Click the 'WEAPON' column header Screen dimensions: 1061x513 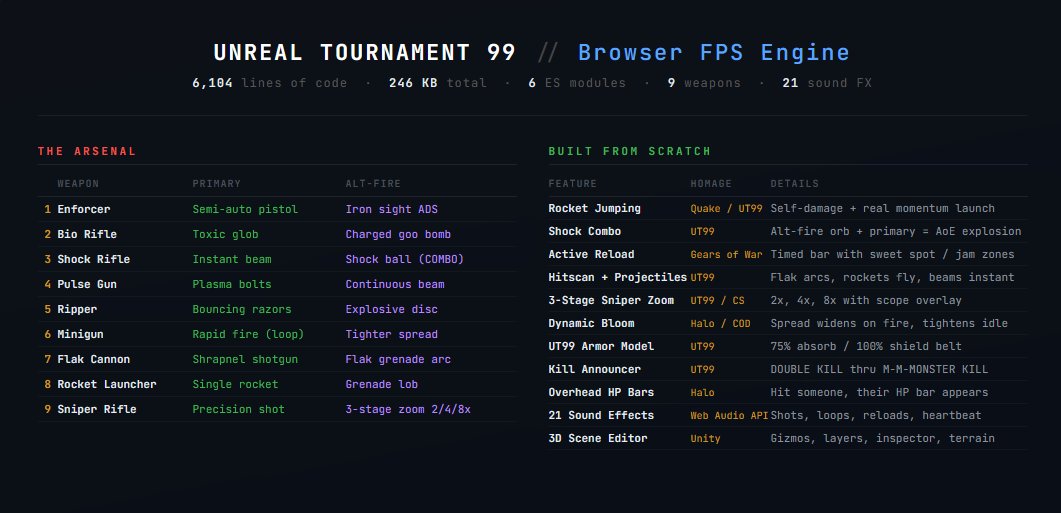pos(78,183)
